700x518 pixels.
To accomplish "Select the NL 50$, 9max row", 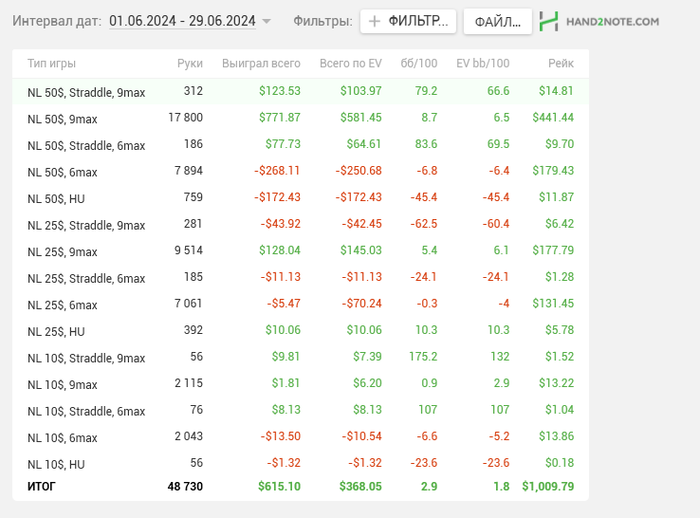I will tap(300, 118).
